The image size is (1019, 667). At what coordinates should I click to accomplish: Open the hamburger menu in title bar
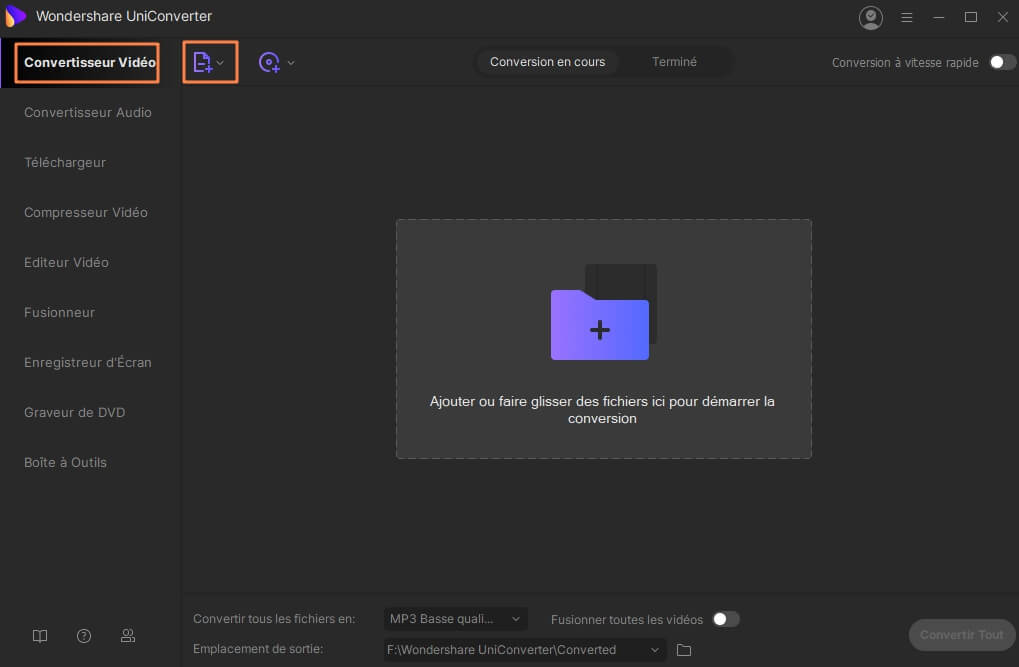click(907, 17)
